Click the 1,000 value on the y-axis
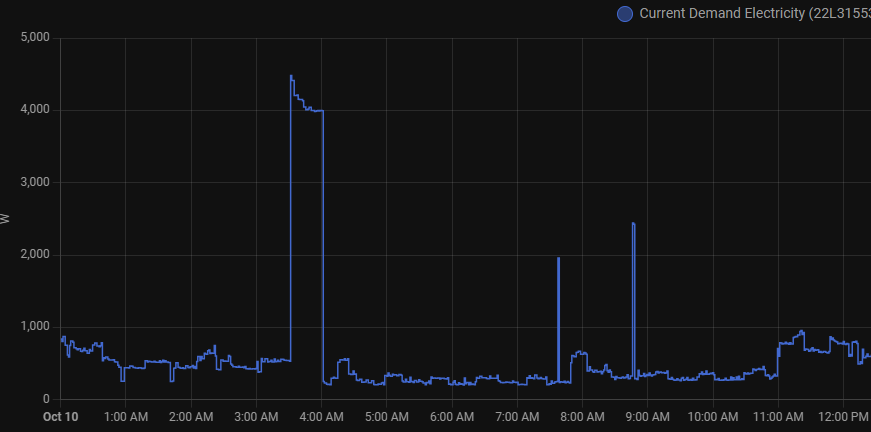This screenshot has height=432, width=871. 34,327
